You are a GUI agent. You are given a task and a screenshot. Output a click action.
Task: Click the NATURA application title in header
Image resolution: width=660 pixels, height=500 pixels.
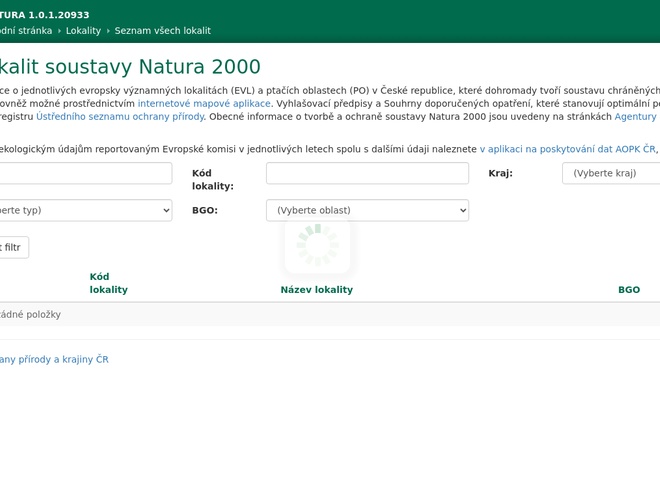point(44,15)
